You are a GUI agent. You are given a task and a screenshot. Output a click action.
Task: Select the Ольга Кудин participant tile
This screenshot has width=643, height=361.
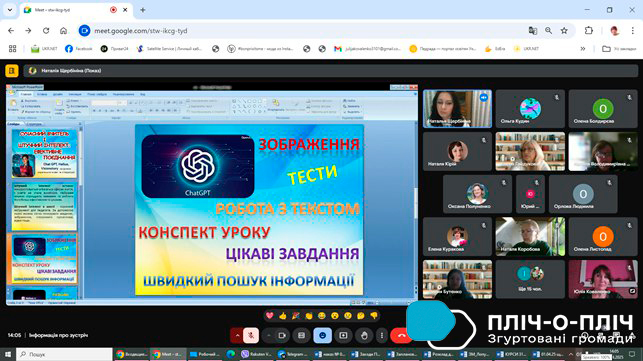530,109
